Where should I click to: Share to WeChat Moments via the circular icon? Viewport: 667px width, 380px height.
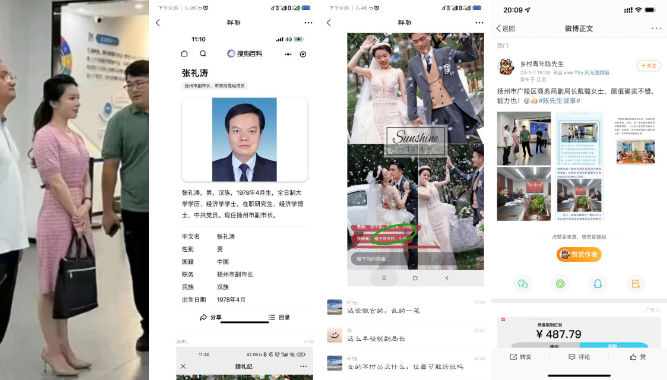pos(560,284)
